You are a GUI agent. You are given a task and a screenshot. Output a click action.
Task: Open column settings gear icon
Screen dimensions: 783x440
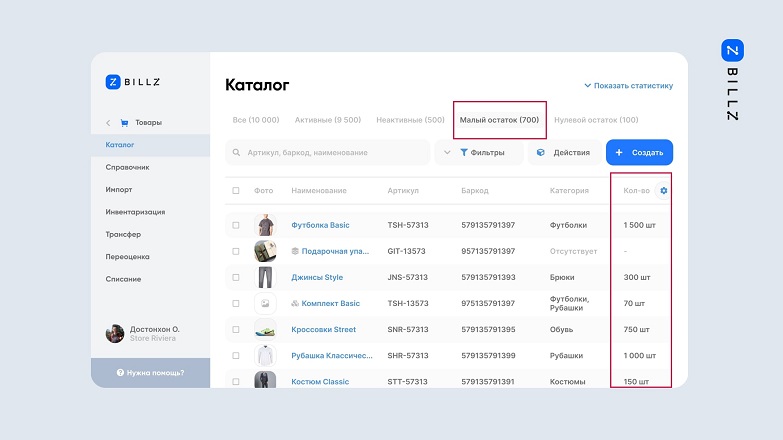tap(663, 190)
